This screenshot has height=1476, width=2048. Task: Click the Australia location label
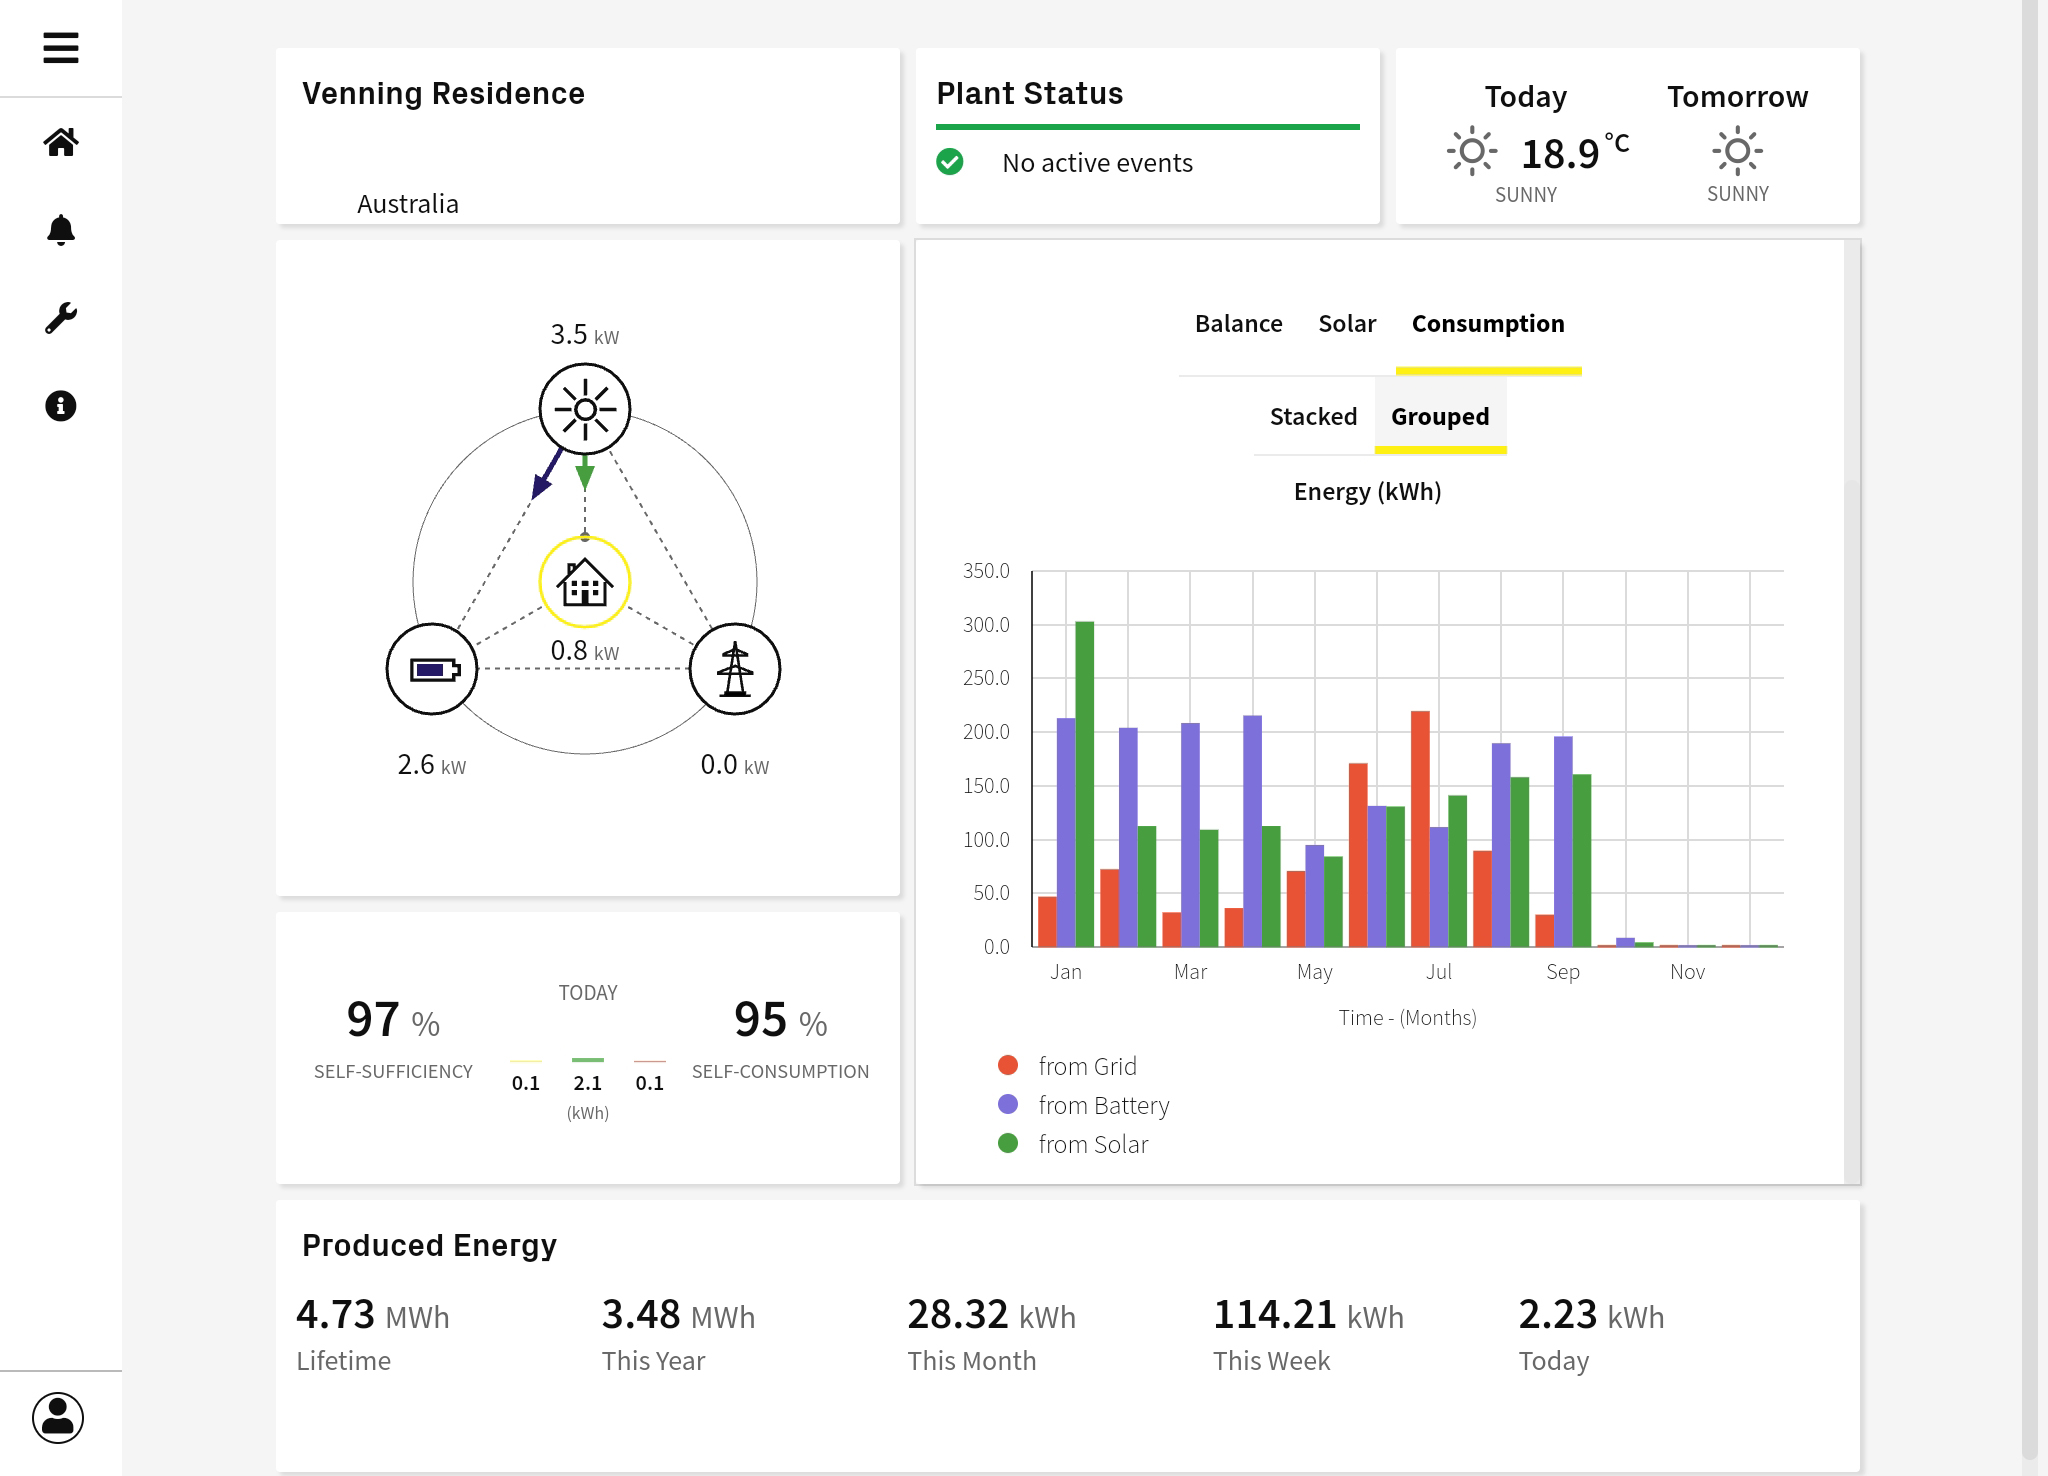click(x=408, y=204)
